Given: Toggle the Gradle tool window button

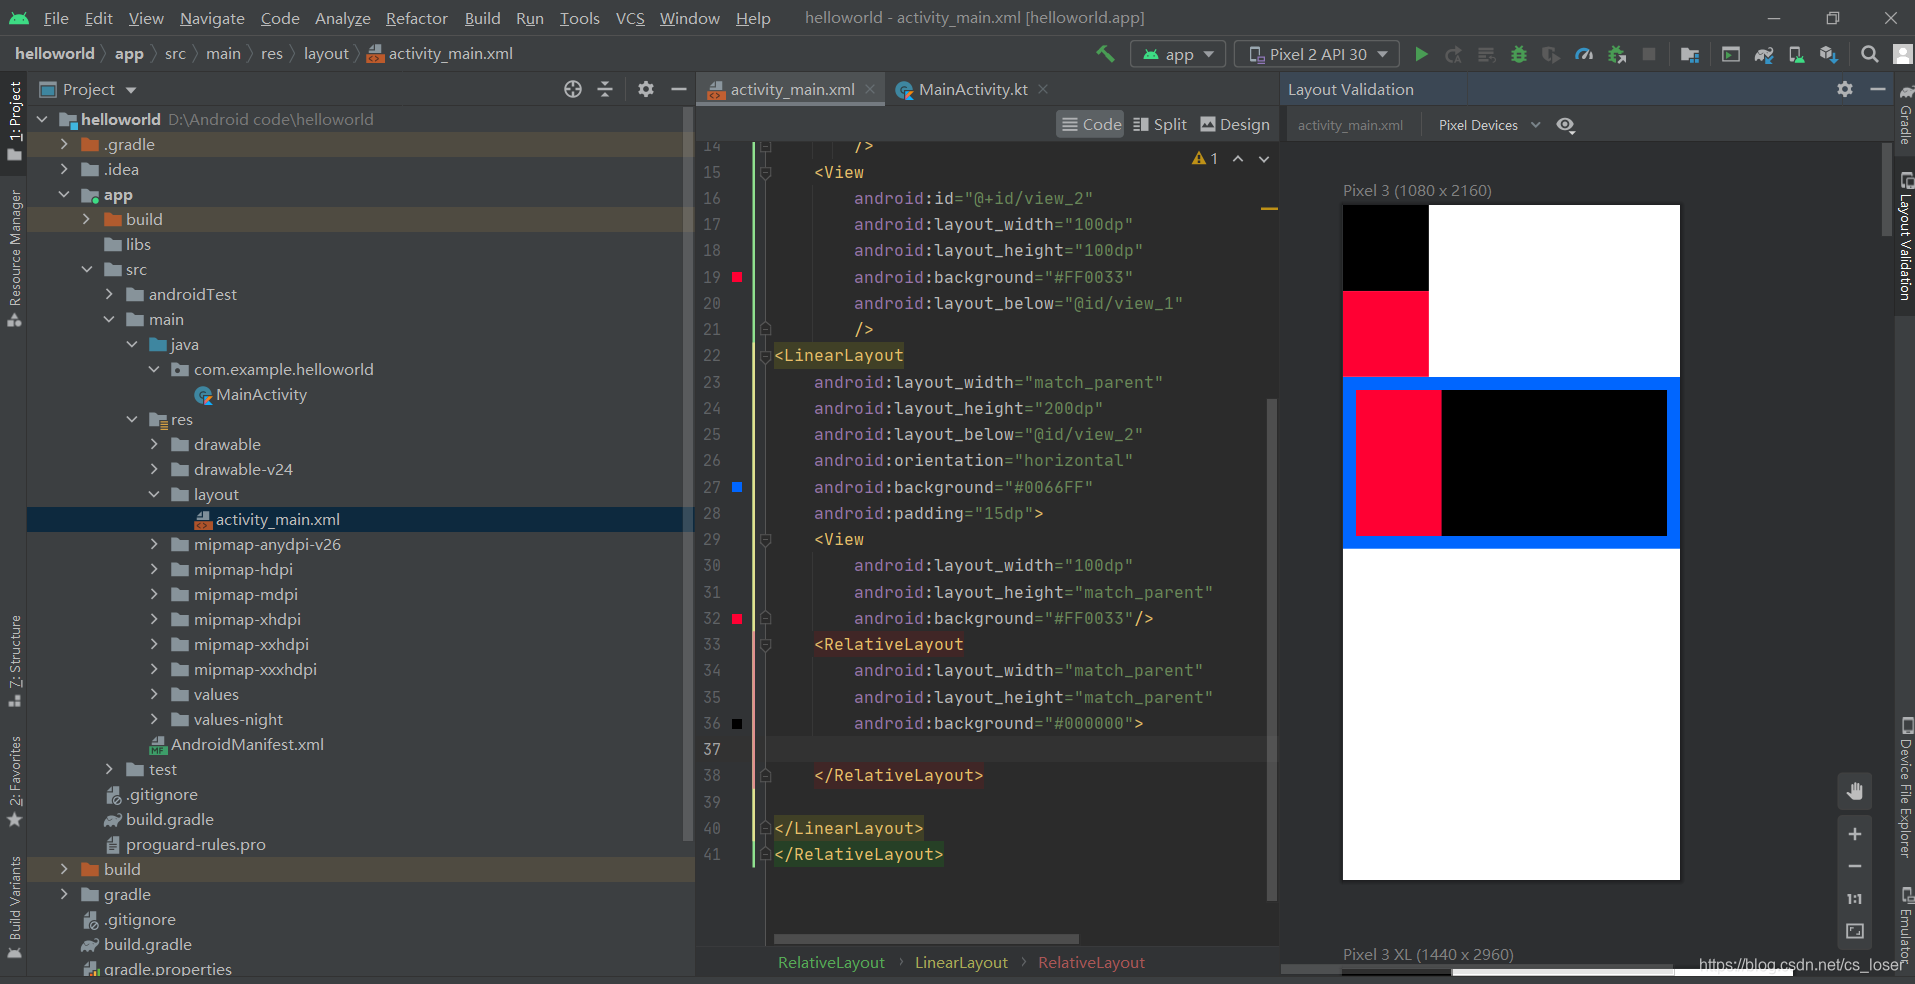Looking at the screenshot, I should click(1905, 115).
